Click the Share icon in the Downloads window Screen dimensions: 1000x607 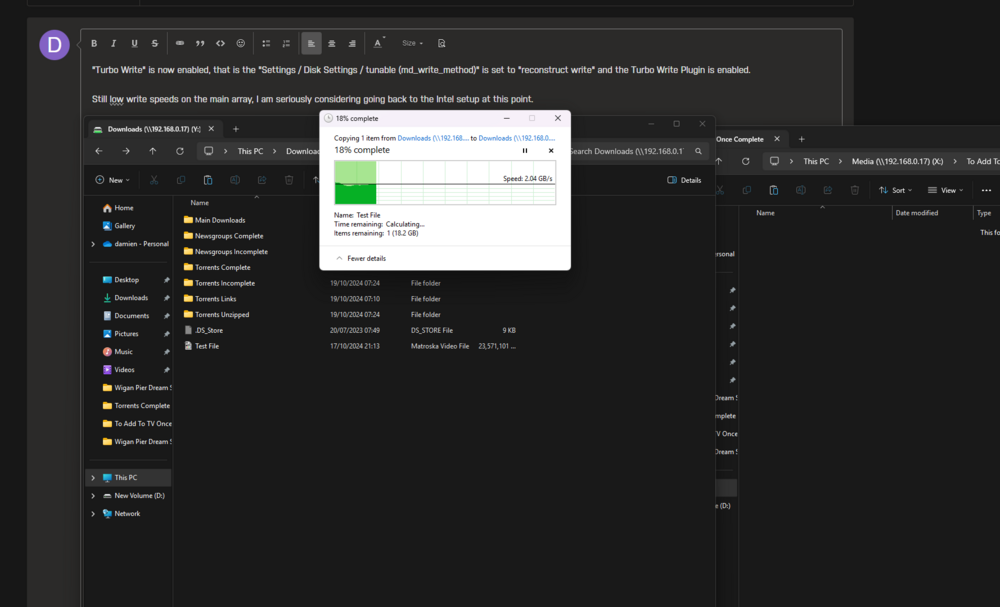(x=261, y=180)
